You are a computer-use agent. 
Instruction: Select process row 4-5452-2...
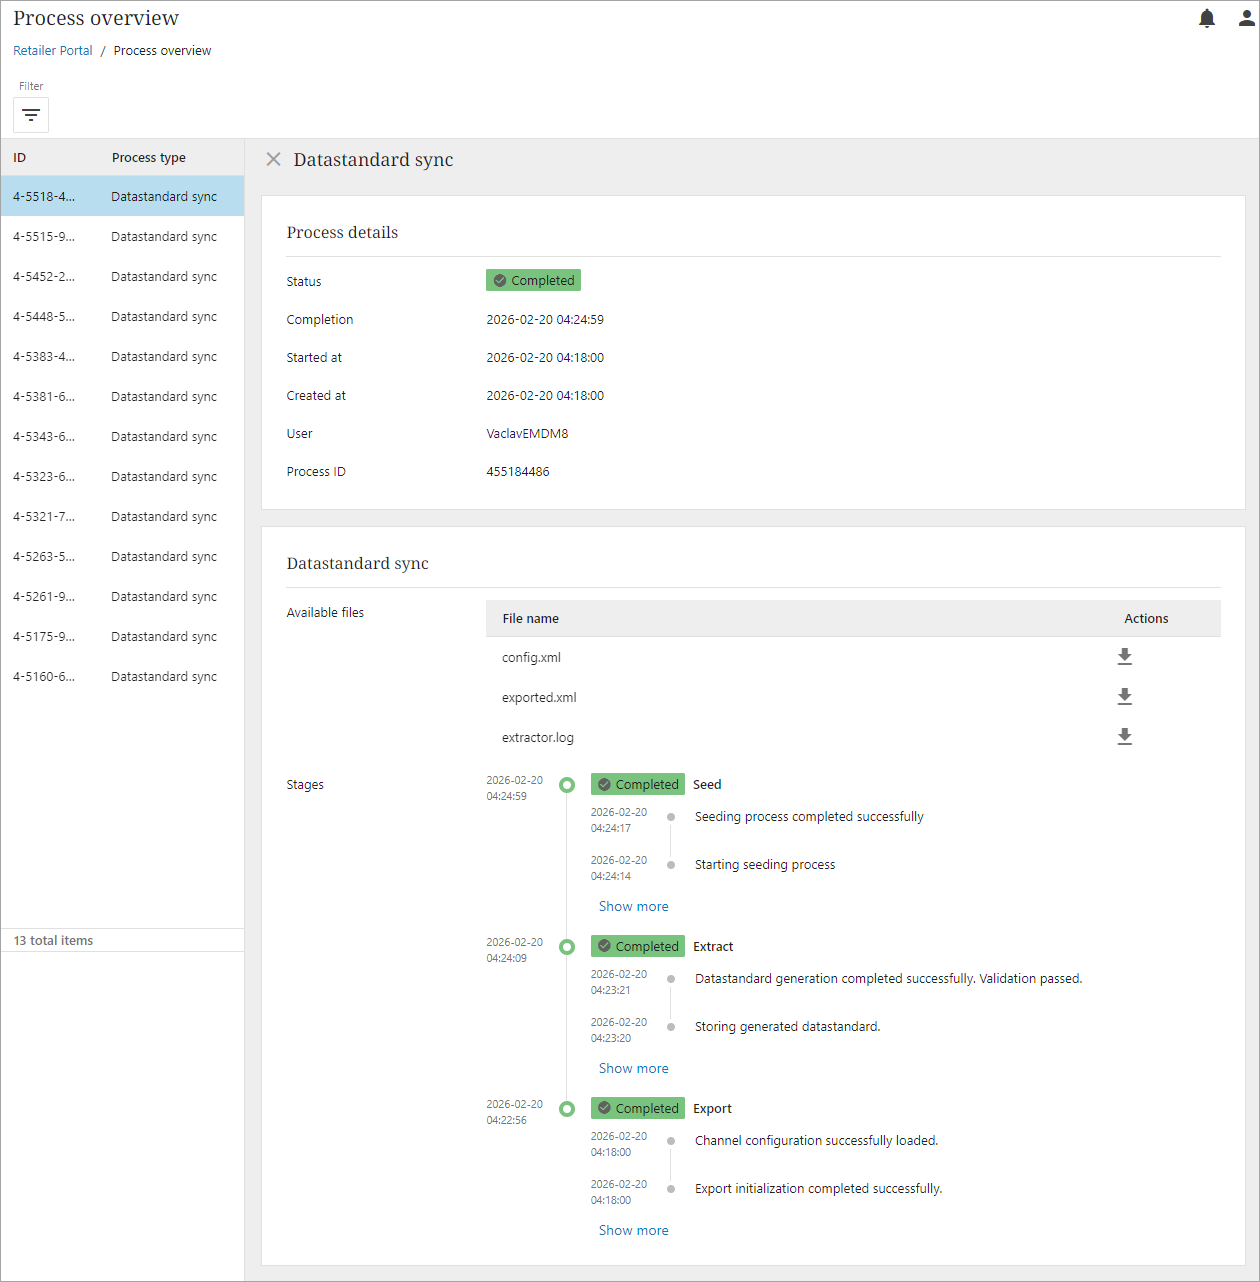point(122,277)
